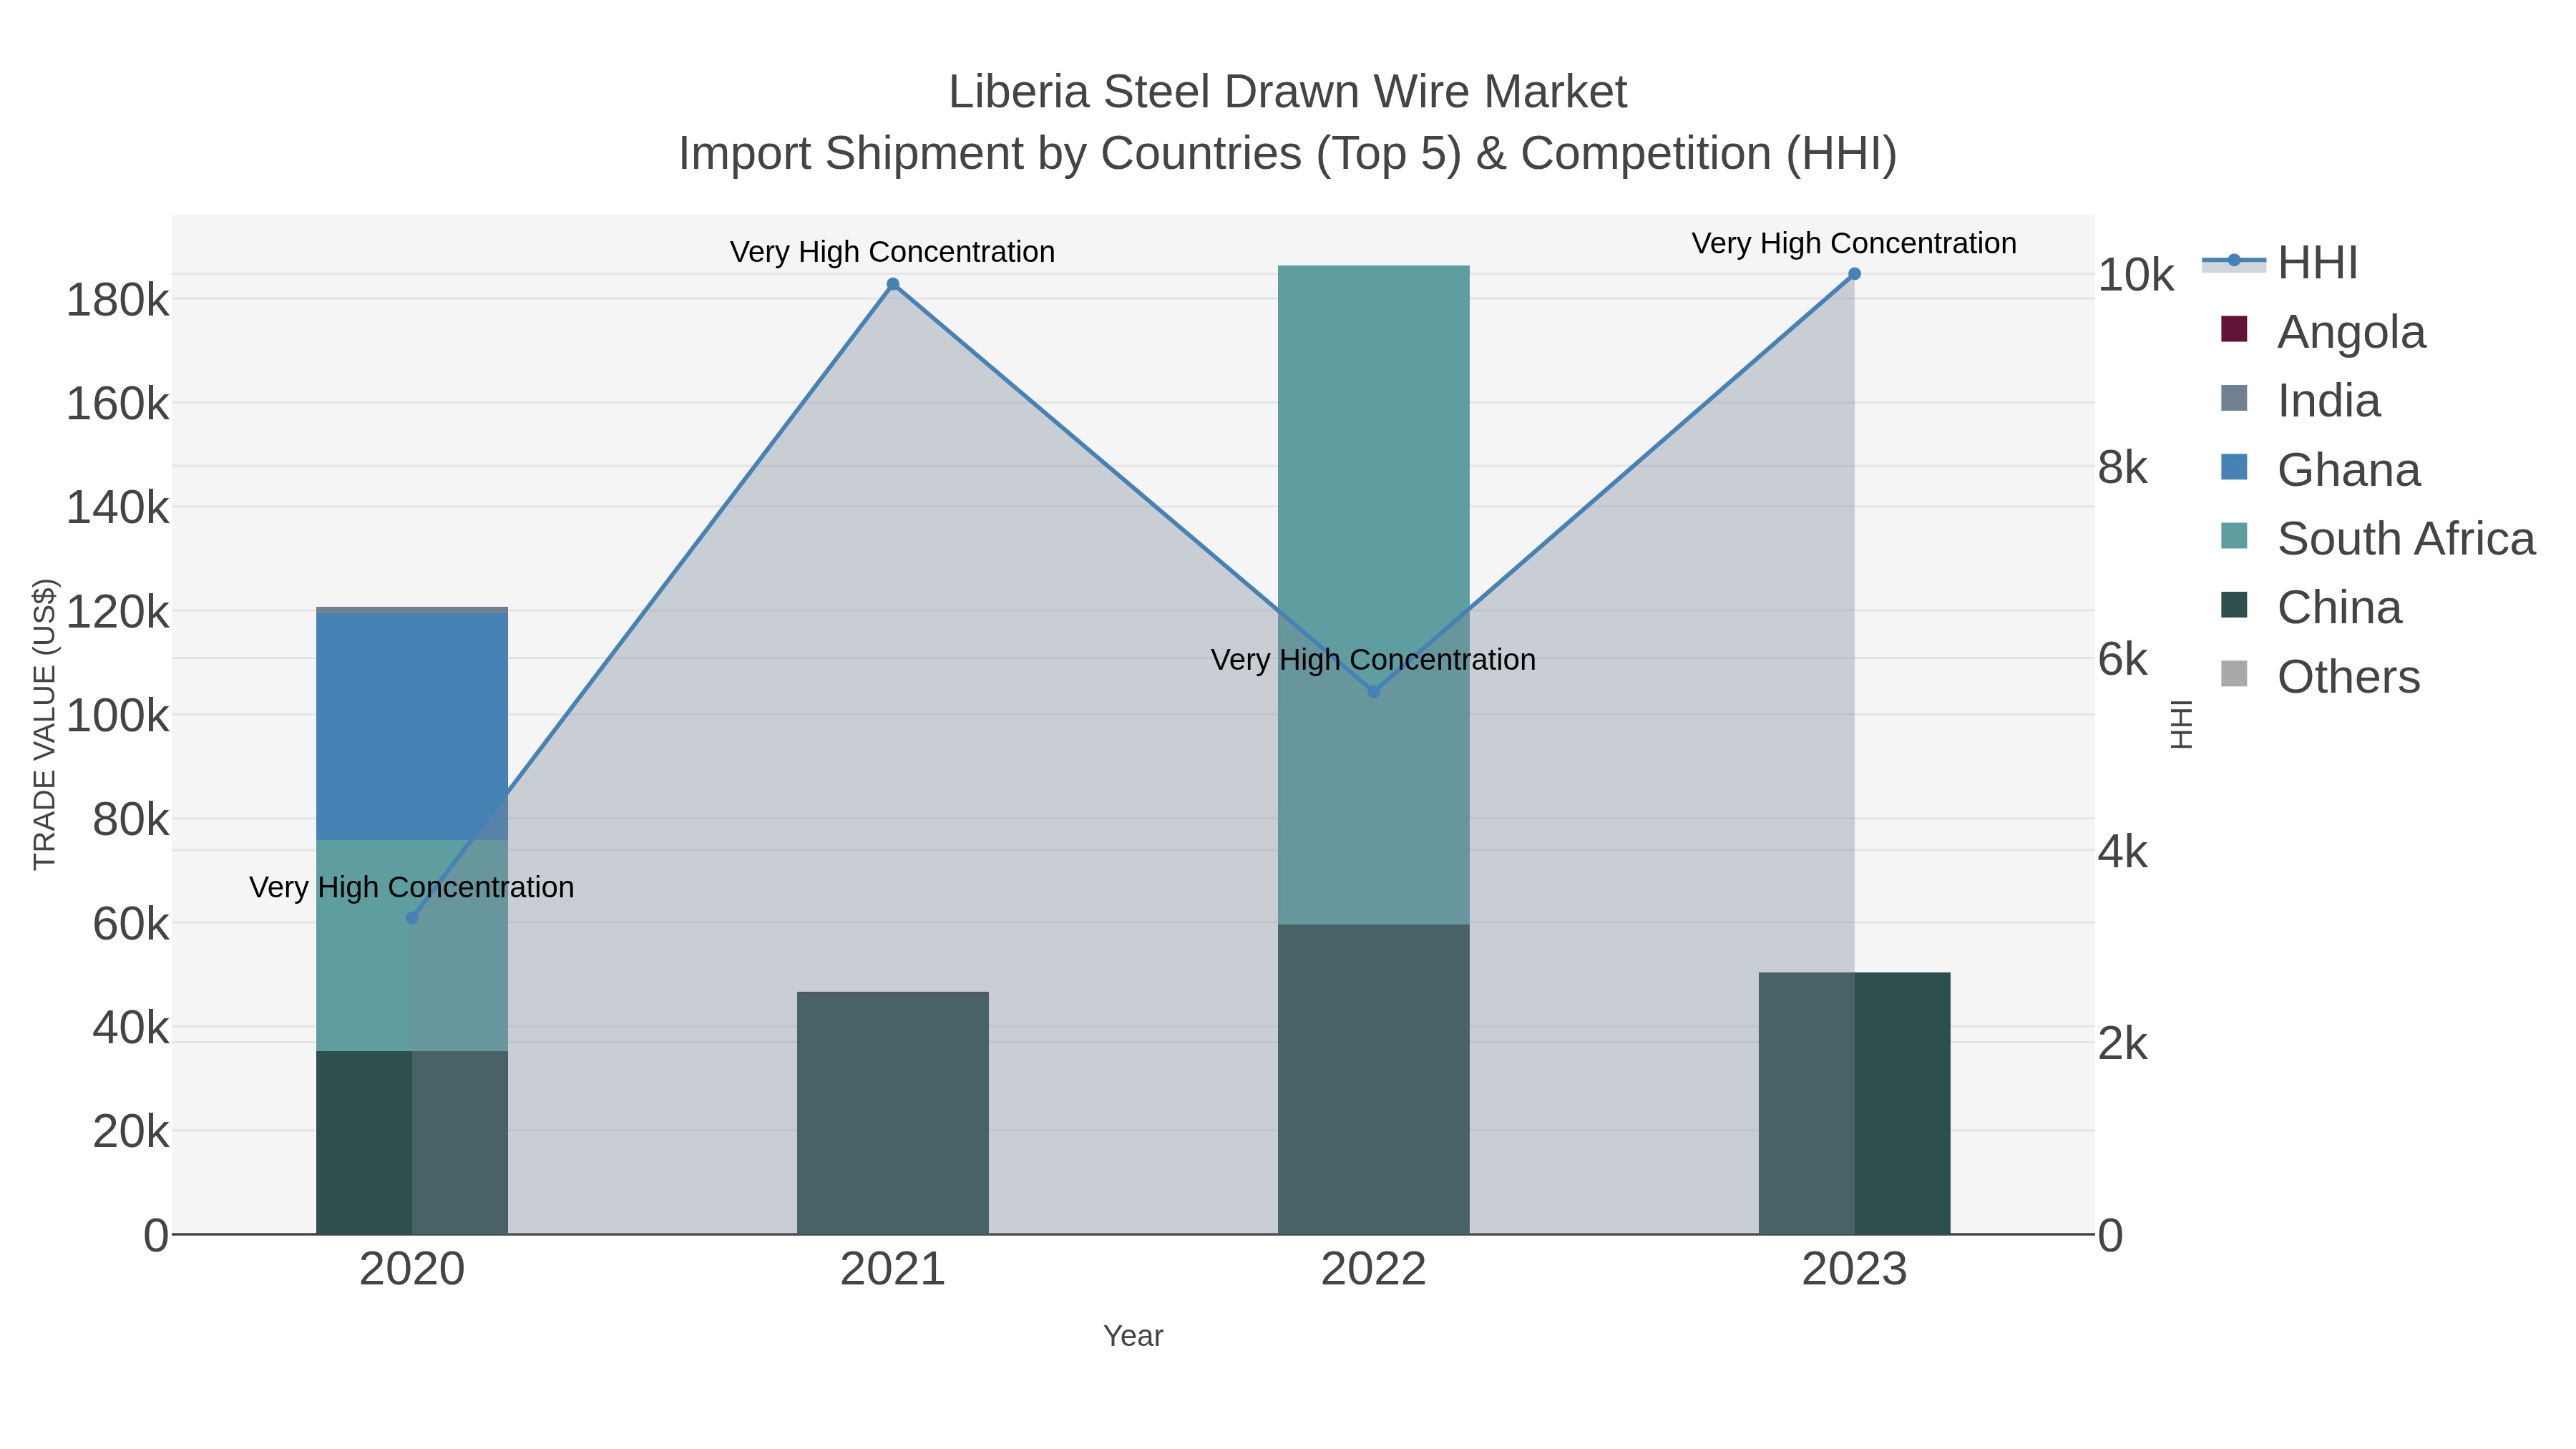Click the 2020 x-axis label

[x=412, y=1270]
